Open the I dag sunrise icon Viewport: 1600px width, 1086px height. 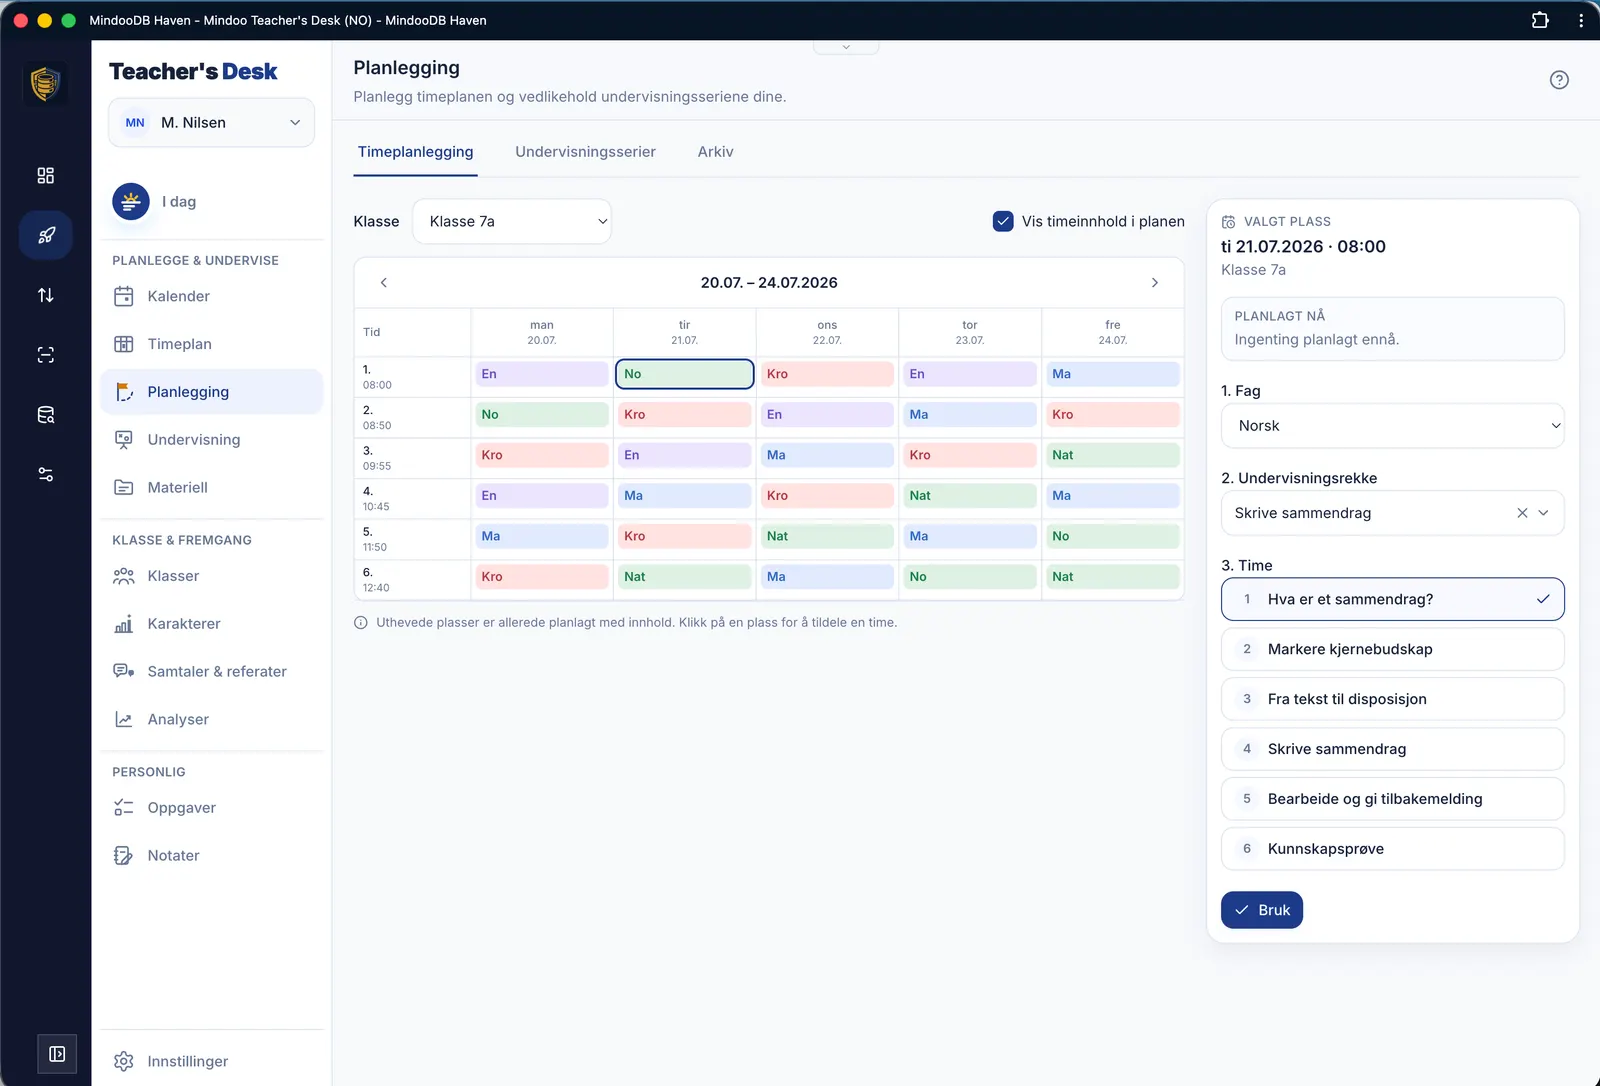click(x=131, y=202)
